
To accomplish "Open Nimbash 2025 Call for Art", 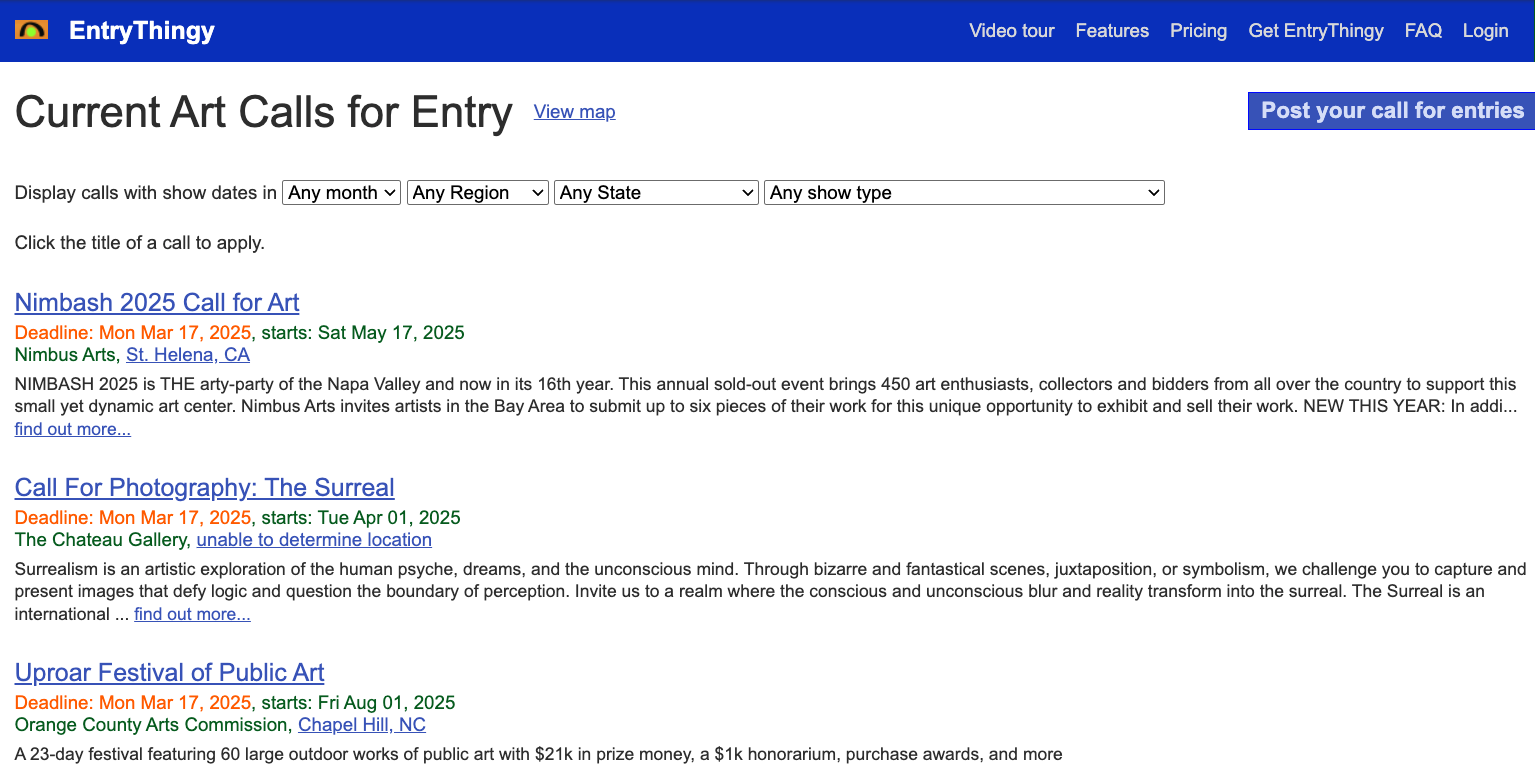I will point(157,303).
